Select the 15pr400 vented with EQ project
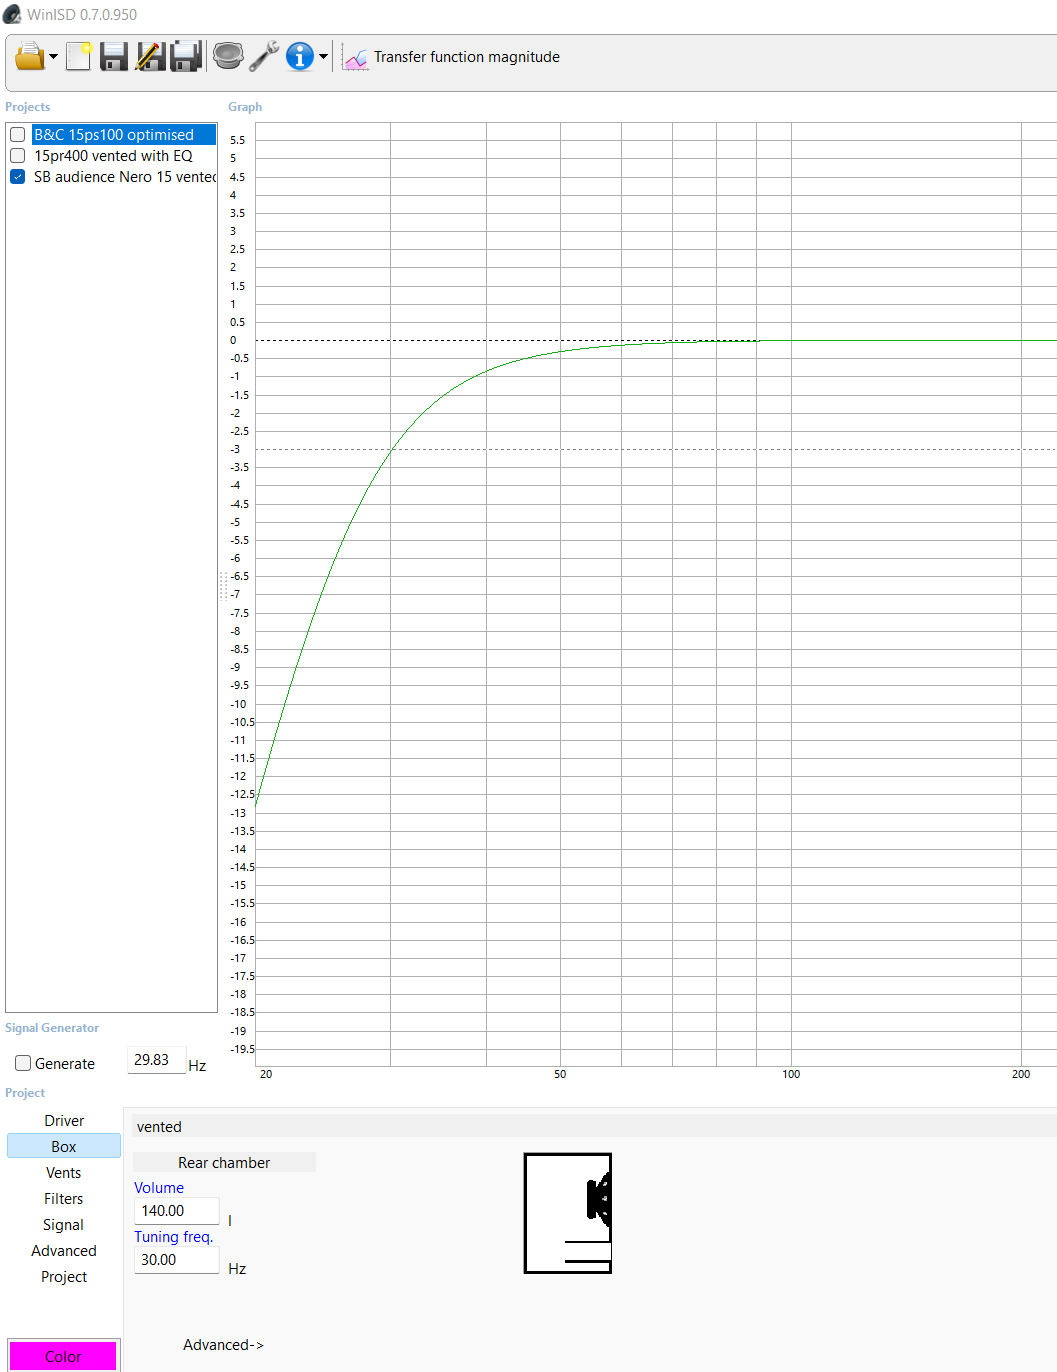 coord(113,156)
